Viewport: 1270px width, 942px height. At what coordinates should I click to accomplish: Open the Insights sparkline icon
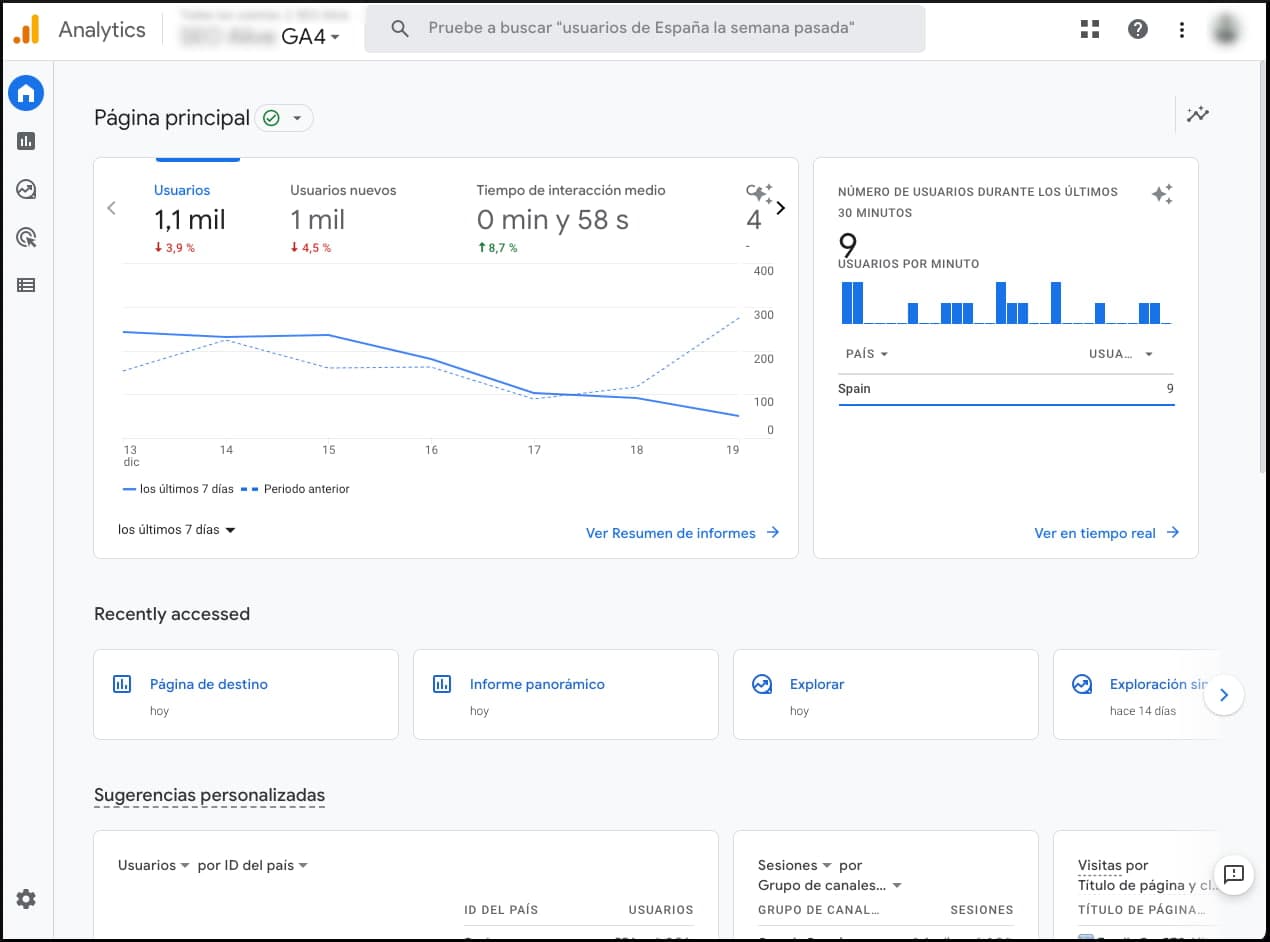coord(1198,115)
